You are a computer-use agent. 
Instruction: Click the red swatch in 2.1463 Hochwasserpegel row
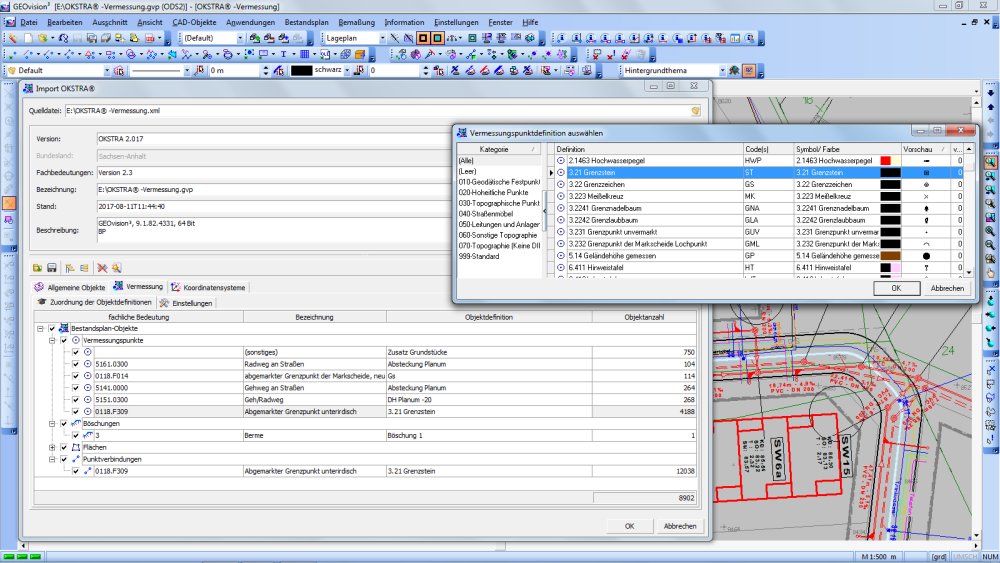coord(885,161)
